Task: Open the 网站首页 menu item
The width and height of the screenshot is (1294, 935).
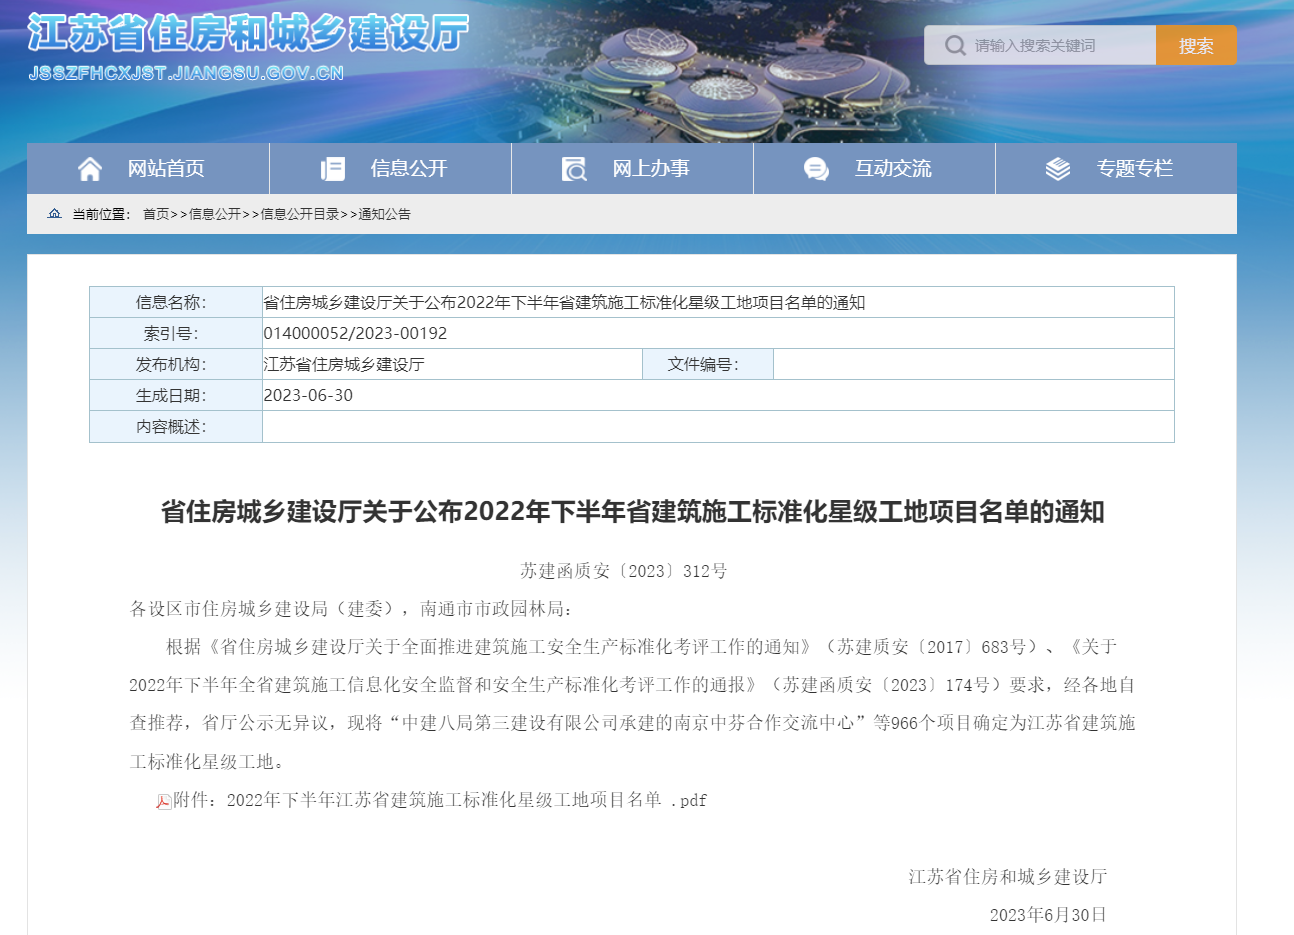Action: (148, 168)
